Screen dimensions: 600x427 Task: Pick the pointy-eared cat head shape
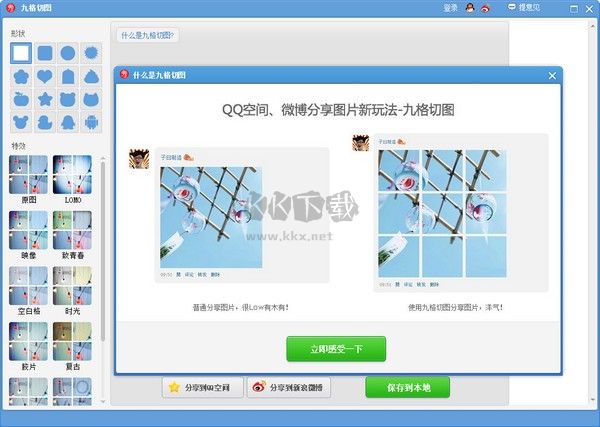point(91,99)
